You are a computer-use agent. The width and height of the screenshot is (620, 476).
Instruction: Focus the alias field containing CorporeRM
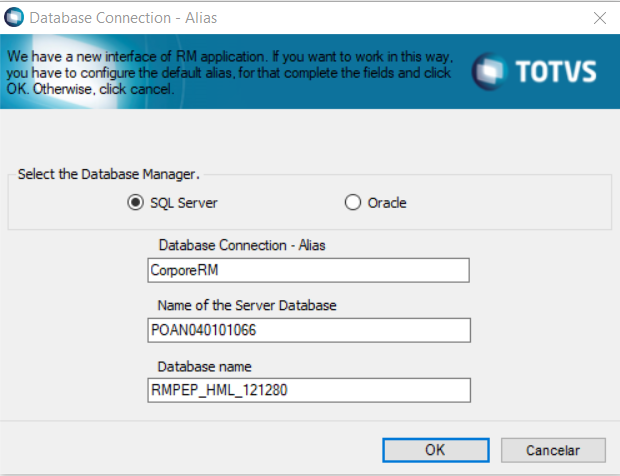point(308,270)
